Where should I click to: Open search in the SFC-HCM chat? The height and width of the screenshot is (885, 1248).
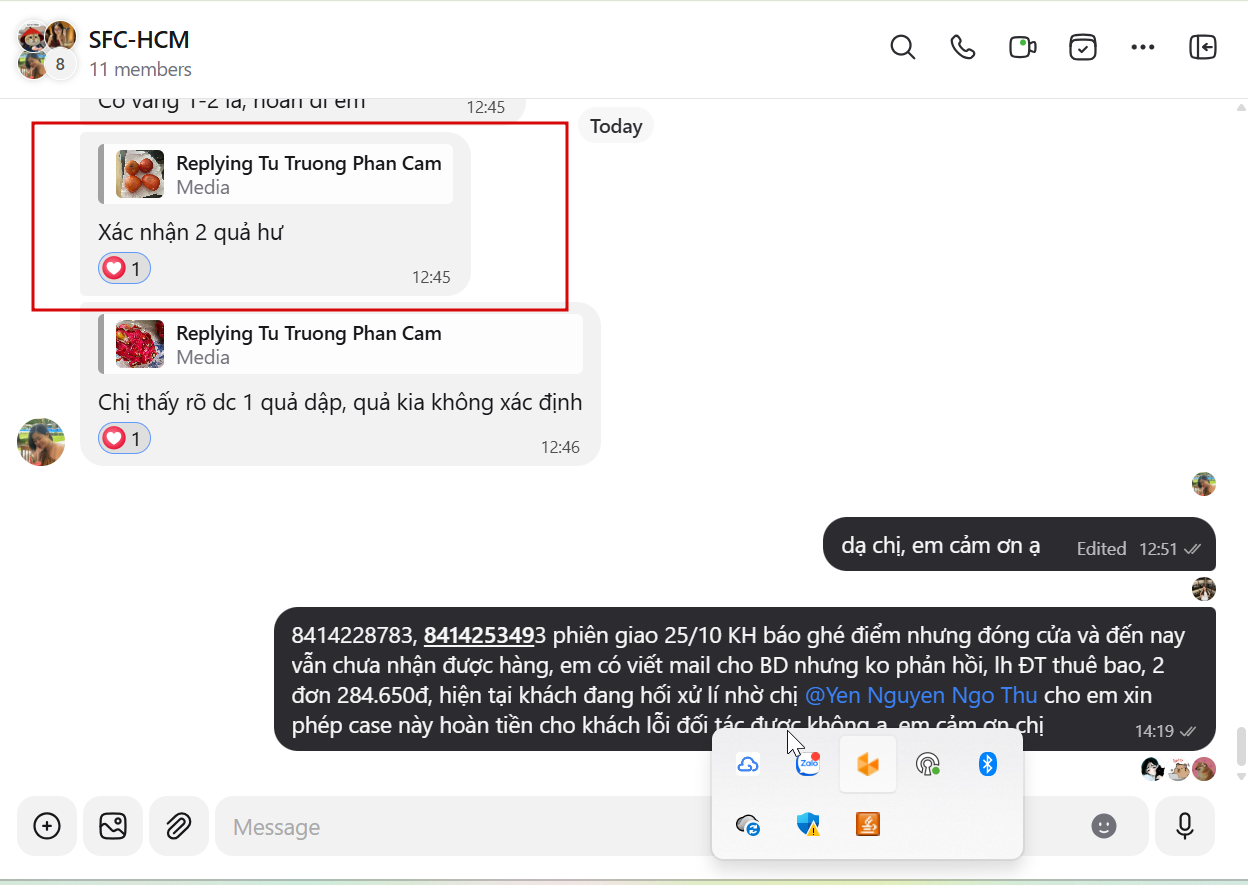click(903, 47)
